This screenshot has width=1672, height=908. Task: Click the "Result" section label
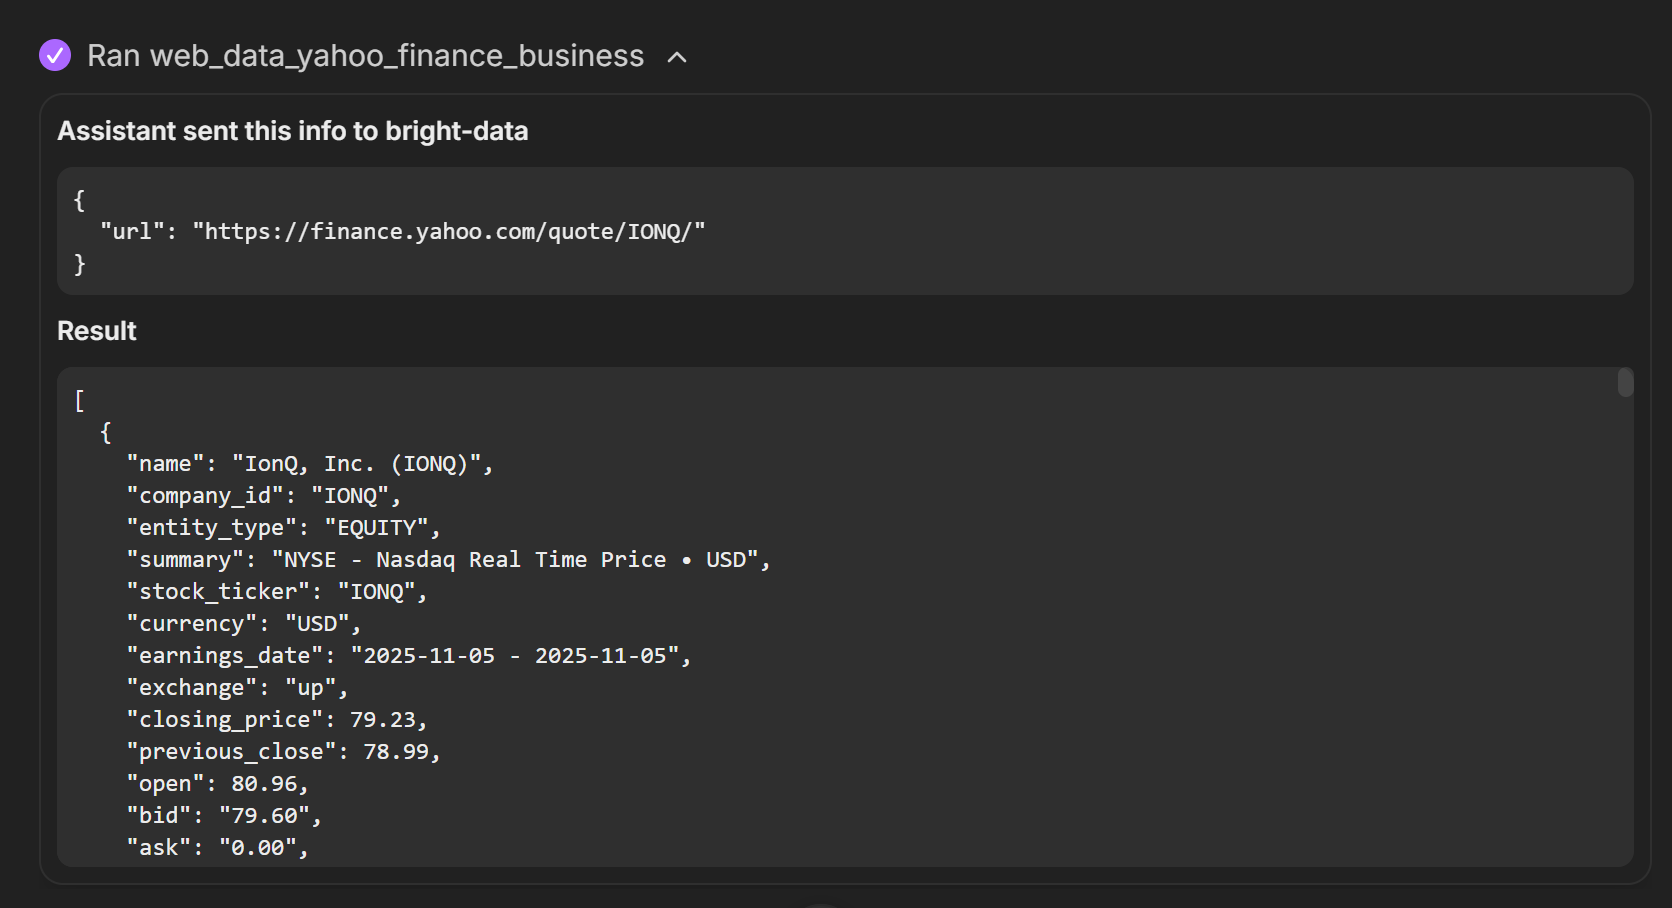[x=96, y=330]
